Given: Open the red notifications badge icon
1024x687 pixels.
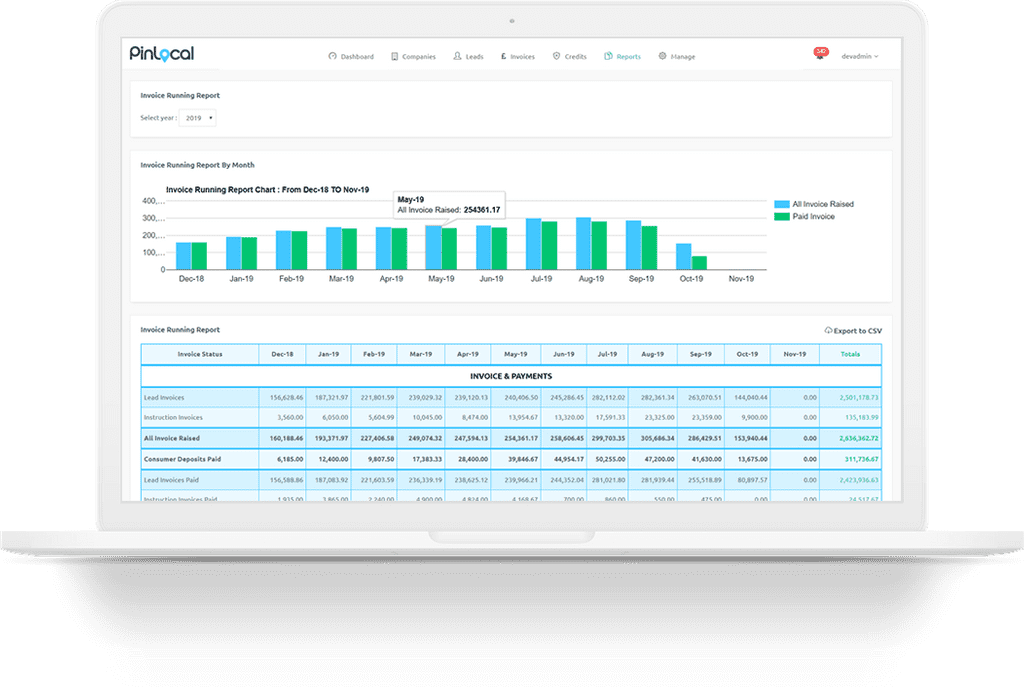Looking at the screenshot, I should tap(821, 53).
